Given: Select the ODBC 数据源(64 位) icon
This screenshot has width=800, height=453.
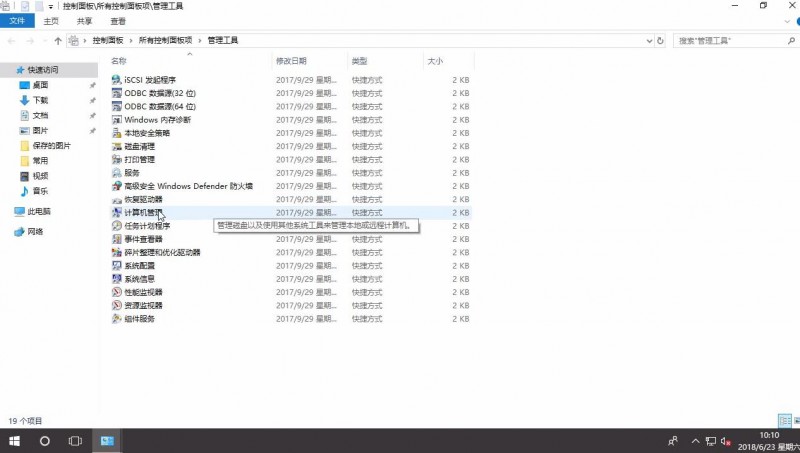Looking at the screenshot, I should (117, 107).
